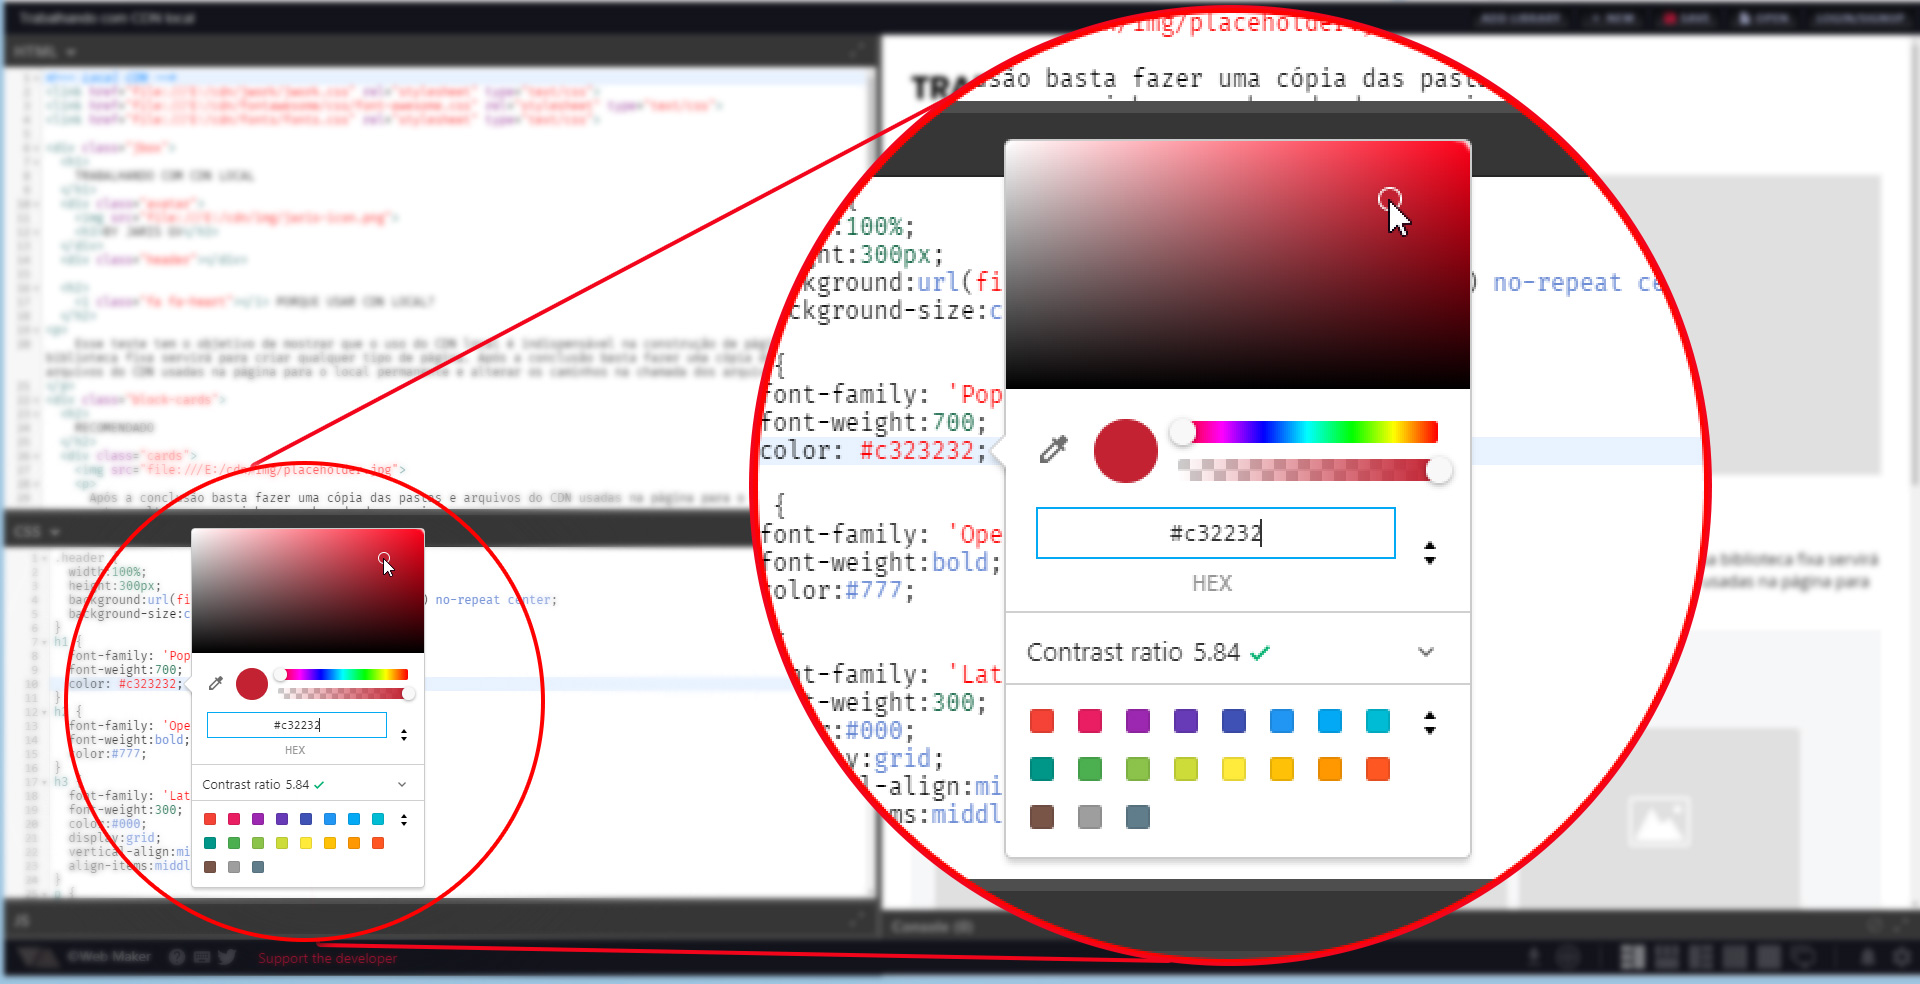Select the grey swatch in the magnified palette
This screenshot has height=984, width=1920.
pyautogui.click(x=1090, y=817)
